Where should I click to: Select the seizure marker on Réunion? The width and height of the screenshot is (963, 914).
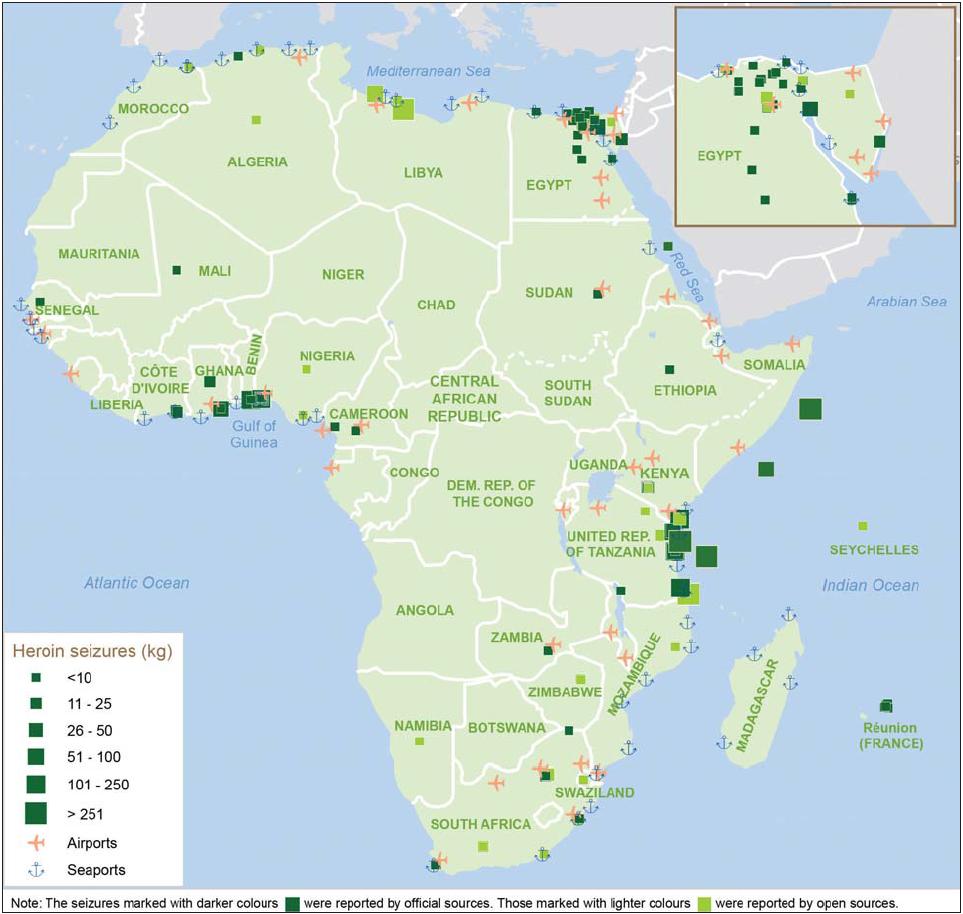pyautogui.click(x=885, y=706)
